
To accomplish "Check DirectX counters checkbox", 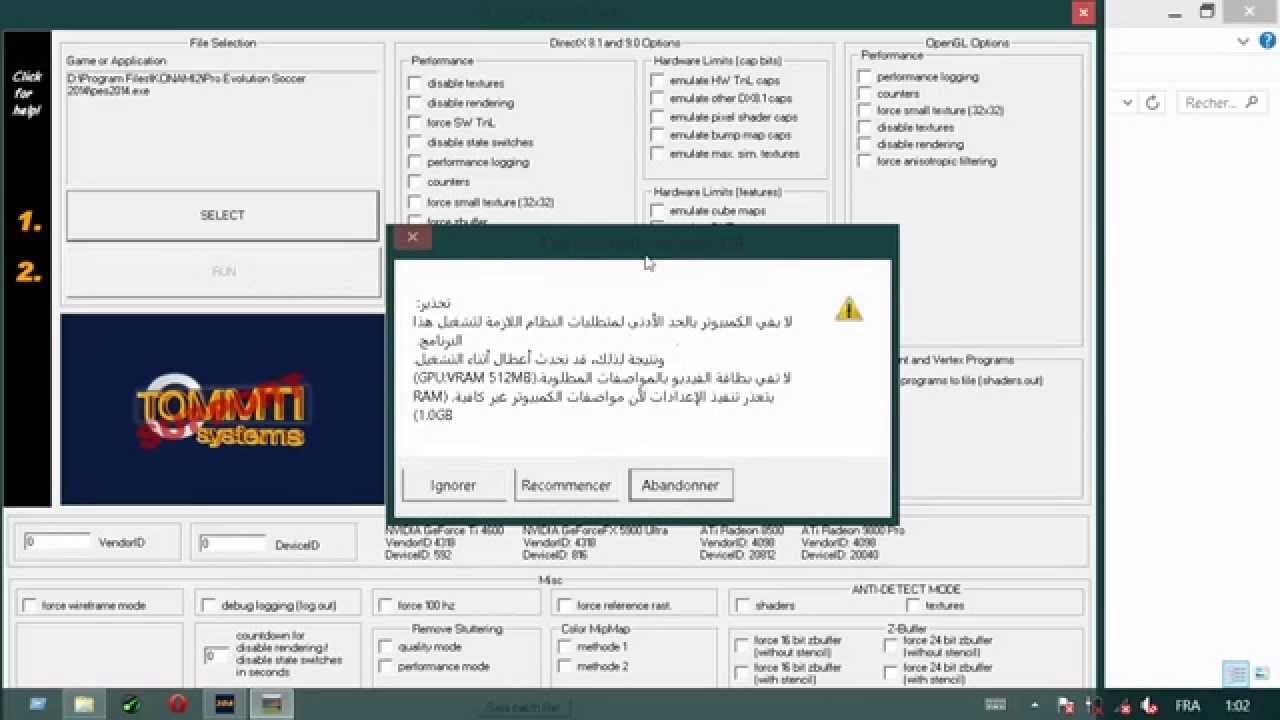I will click(x=415, y=182).
